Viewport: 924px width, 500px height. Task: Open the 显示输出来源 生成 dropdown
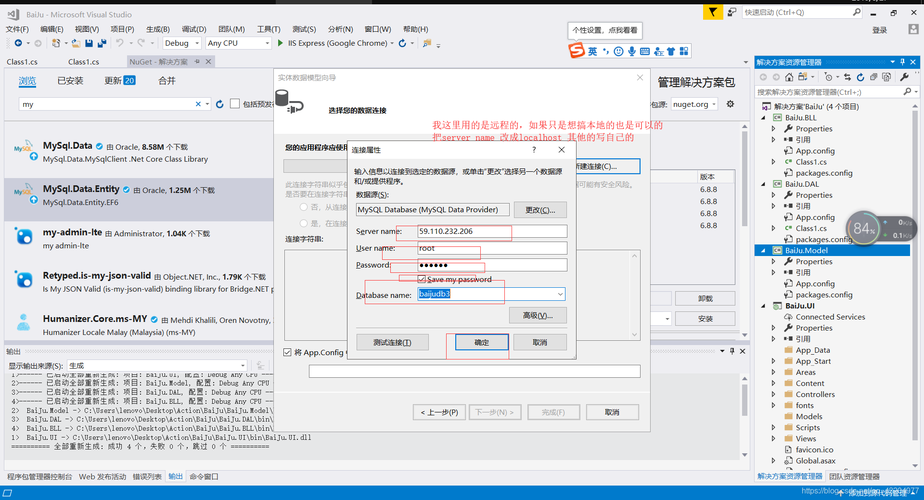157,366
